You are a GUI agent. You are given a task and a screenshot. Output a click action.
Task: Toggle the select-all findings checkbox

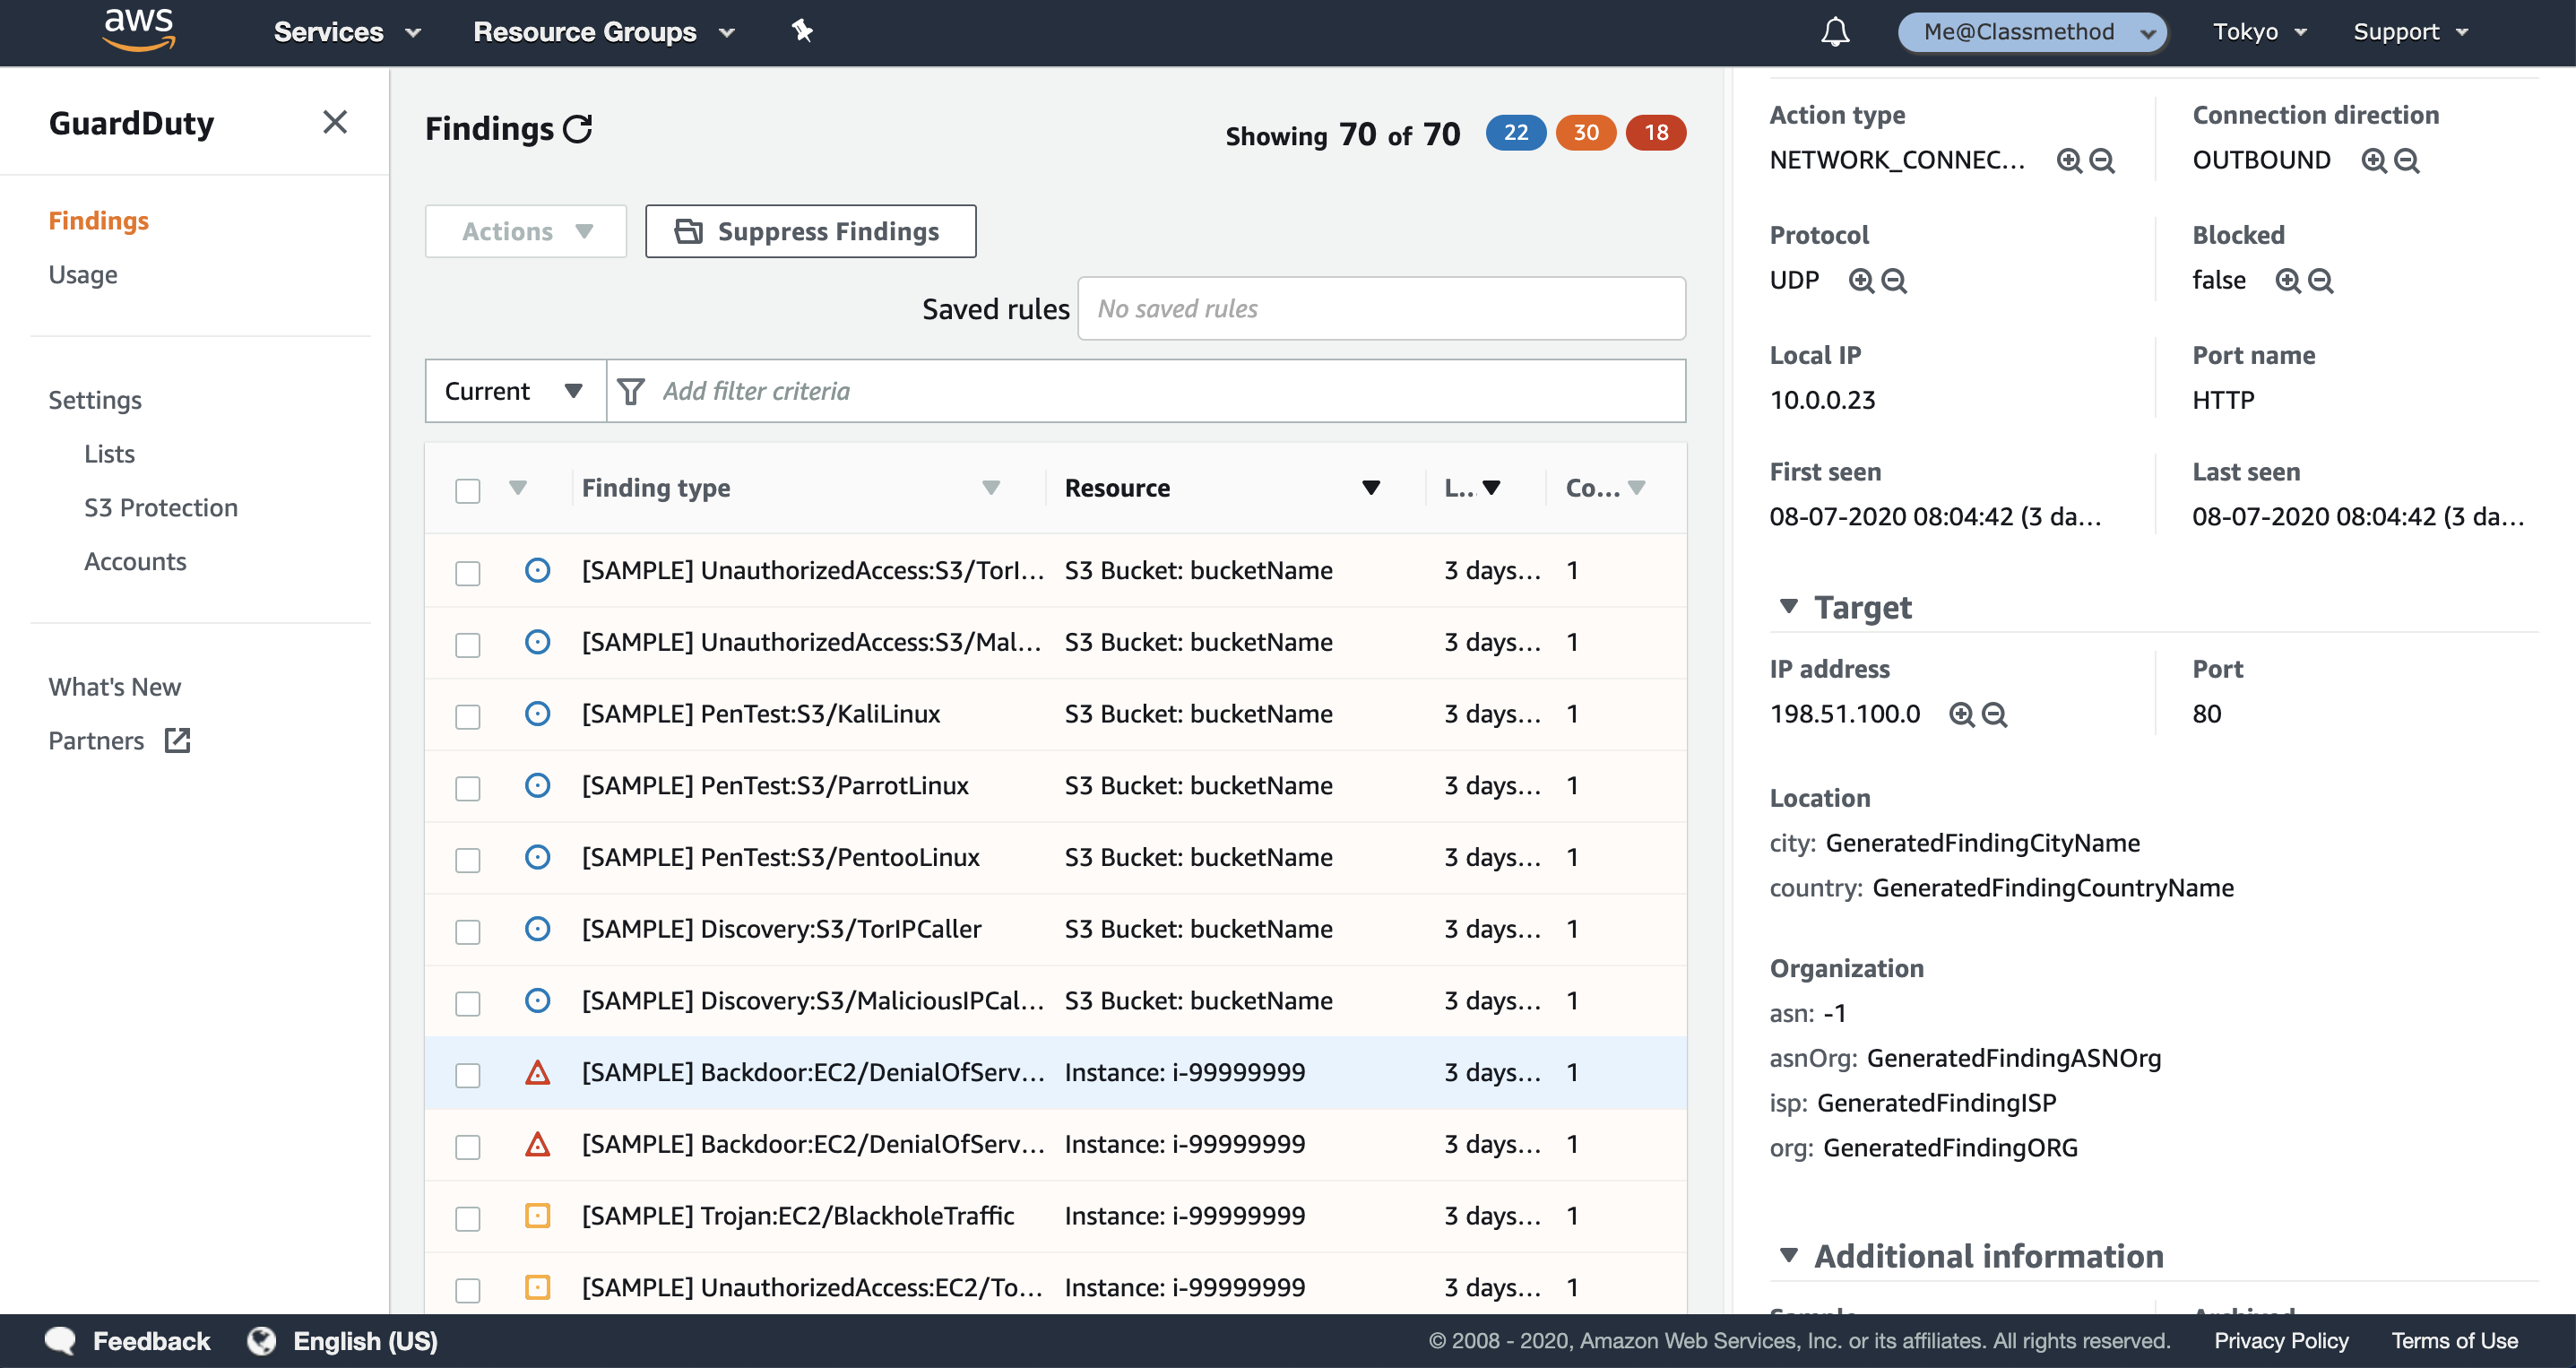[x=467, y=490]
